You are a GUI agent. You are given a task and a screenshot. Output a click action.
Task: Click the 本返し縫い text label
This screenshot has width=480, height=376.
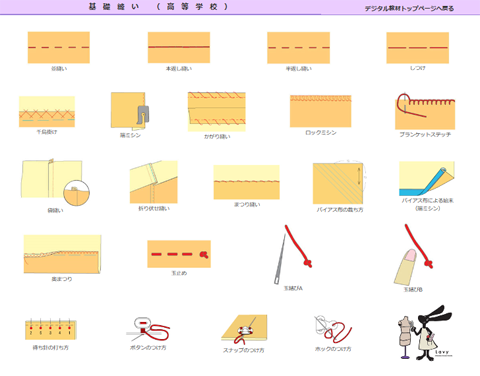pyautogui.click(x=179, y=69)
